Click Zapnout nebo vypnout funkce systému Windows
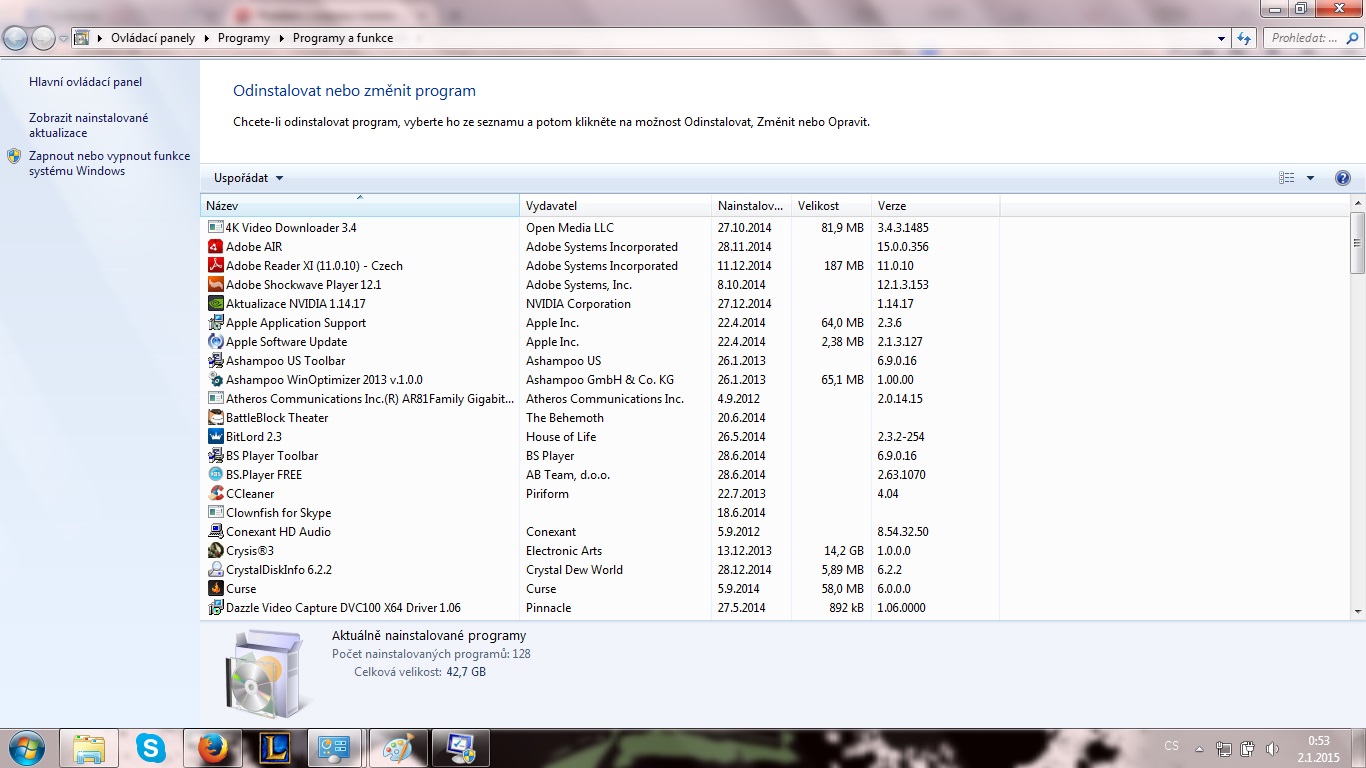This screenshot has width=1366, height=768. [x=110, y=163]
